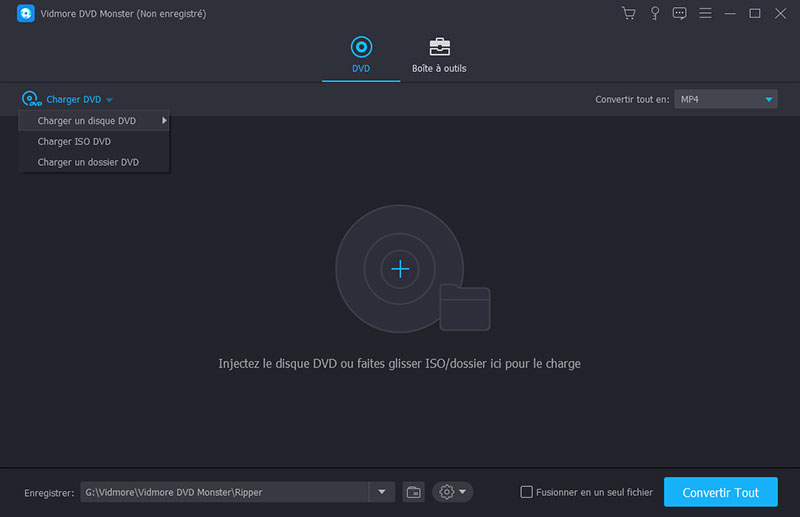Enable Fusionner en un seul fichier checkbox
This screenshot has width=800, height=517.
(526, 492)
